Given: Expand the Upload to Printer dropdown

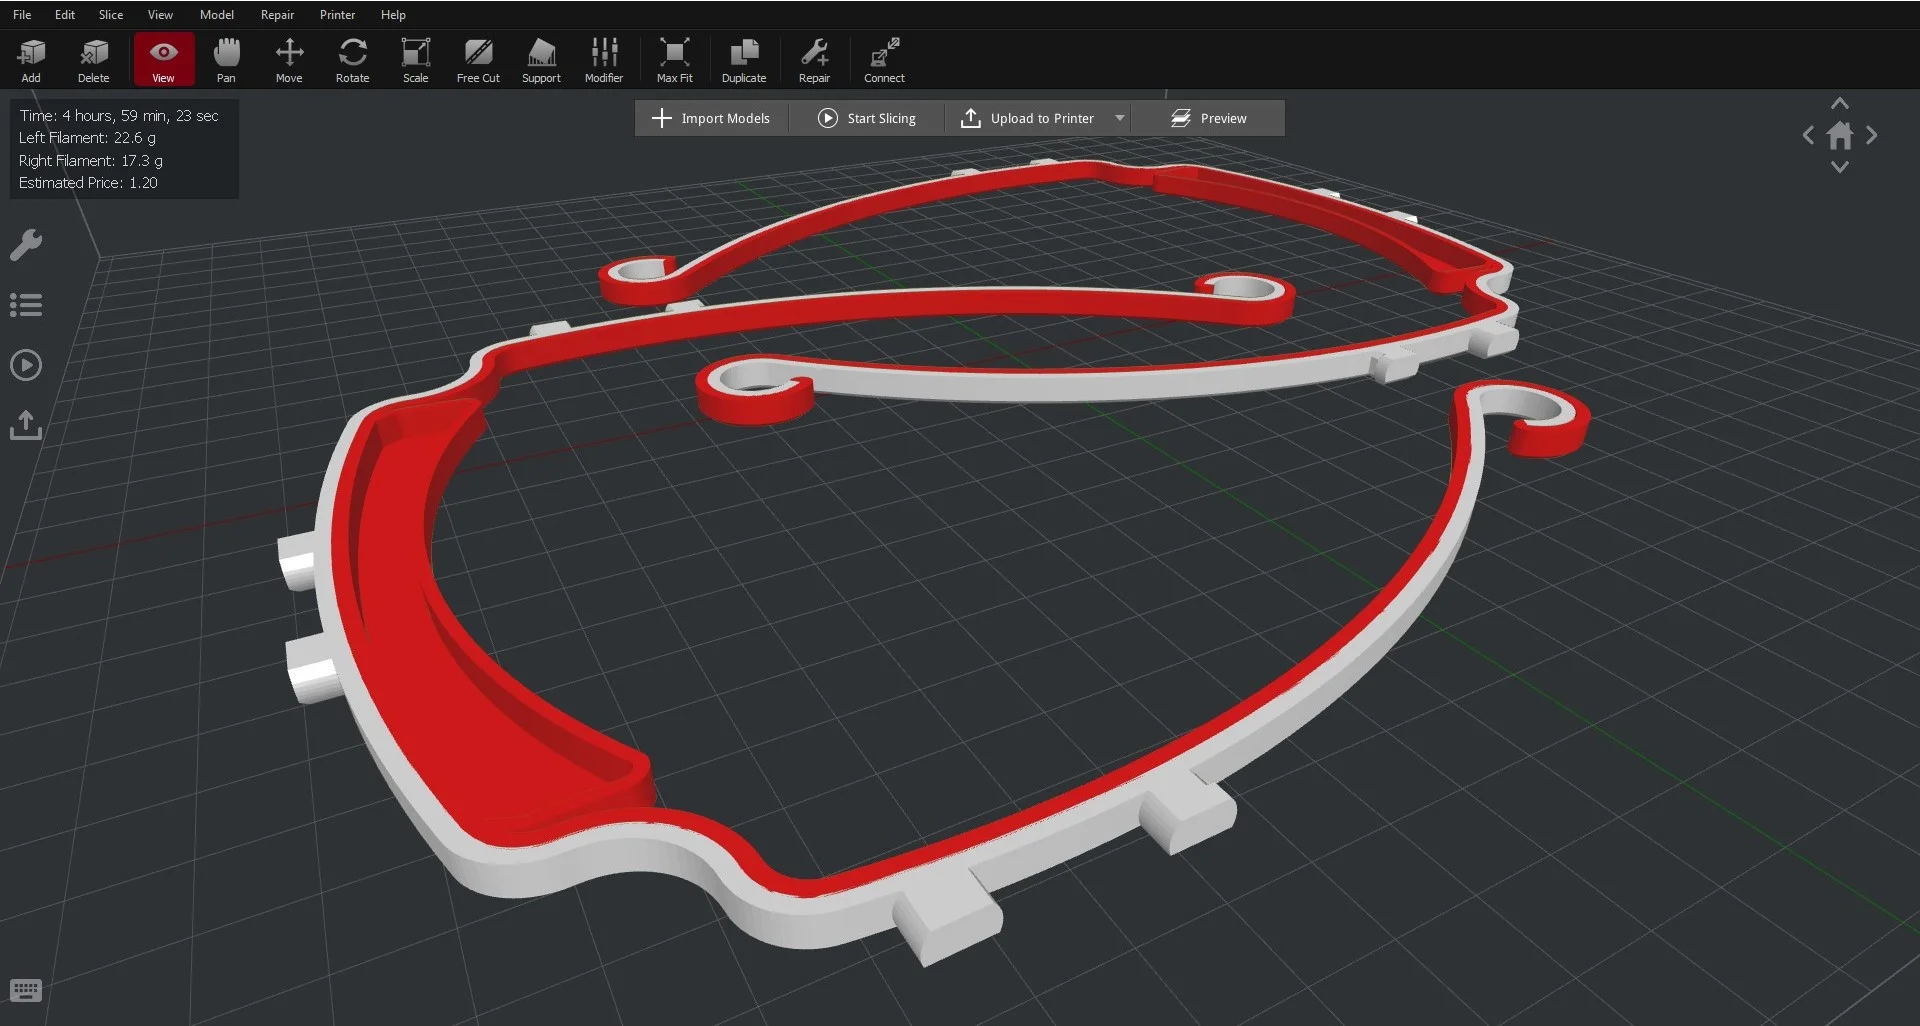Looking at the screenshot, I should [1118, 118].
